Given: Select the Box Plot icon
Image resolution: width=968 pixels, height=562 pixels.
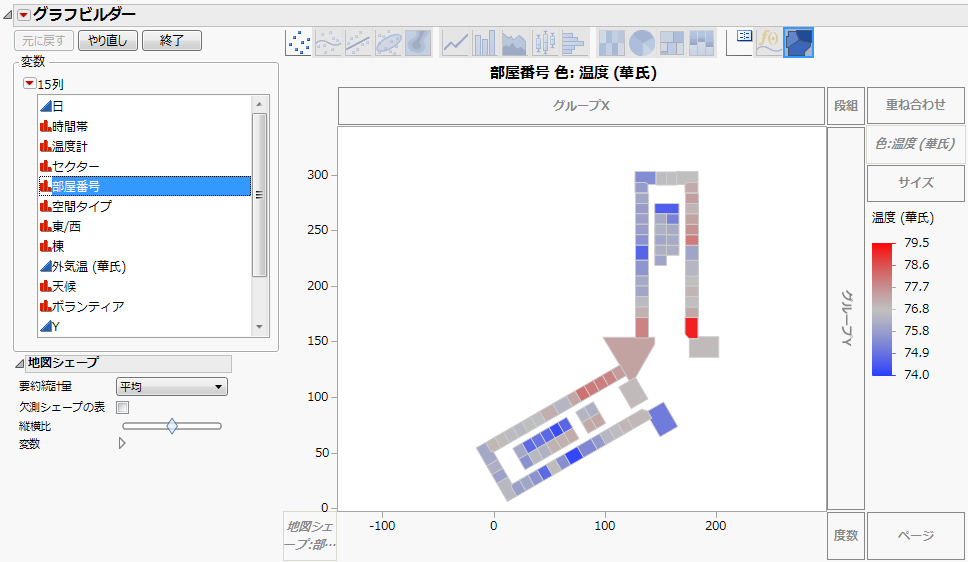Looking at the screenshot, I should click(544, 43).
